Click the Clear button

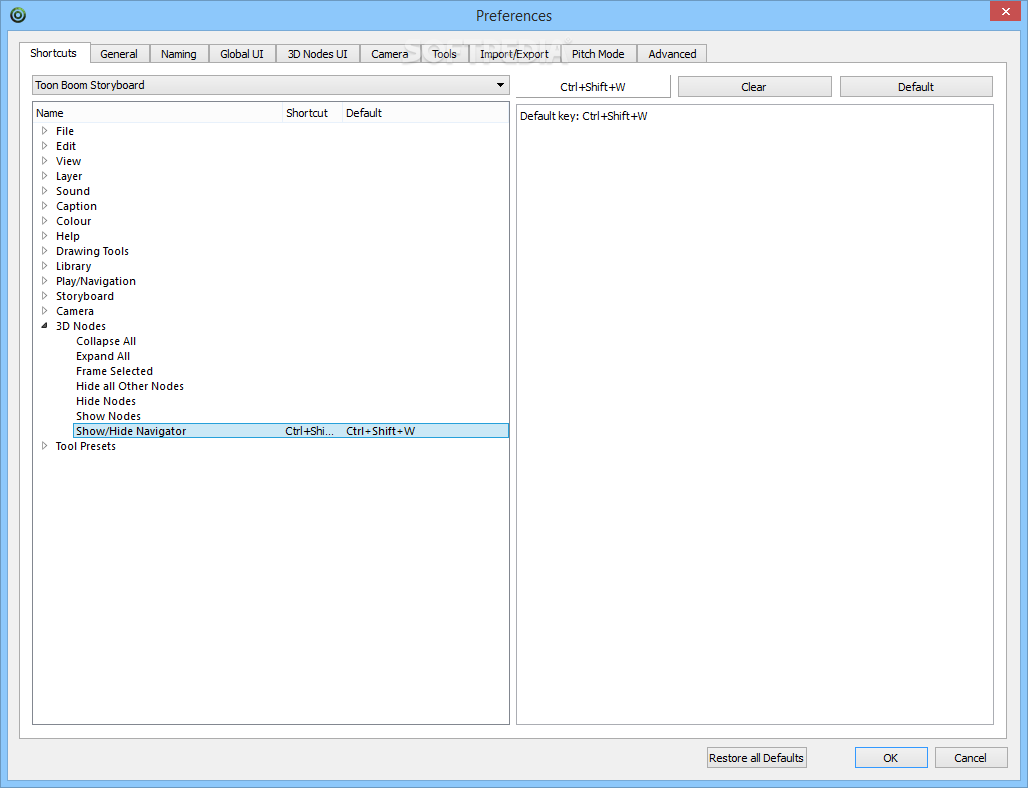pos(754,87)
